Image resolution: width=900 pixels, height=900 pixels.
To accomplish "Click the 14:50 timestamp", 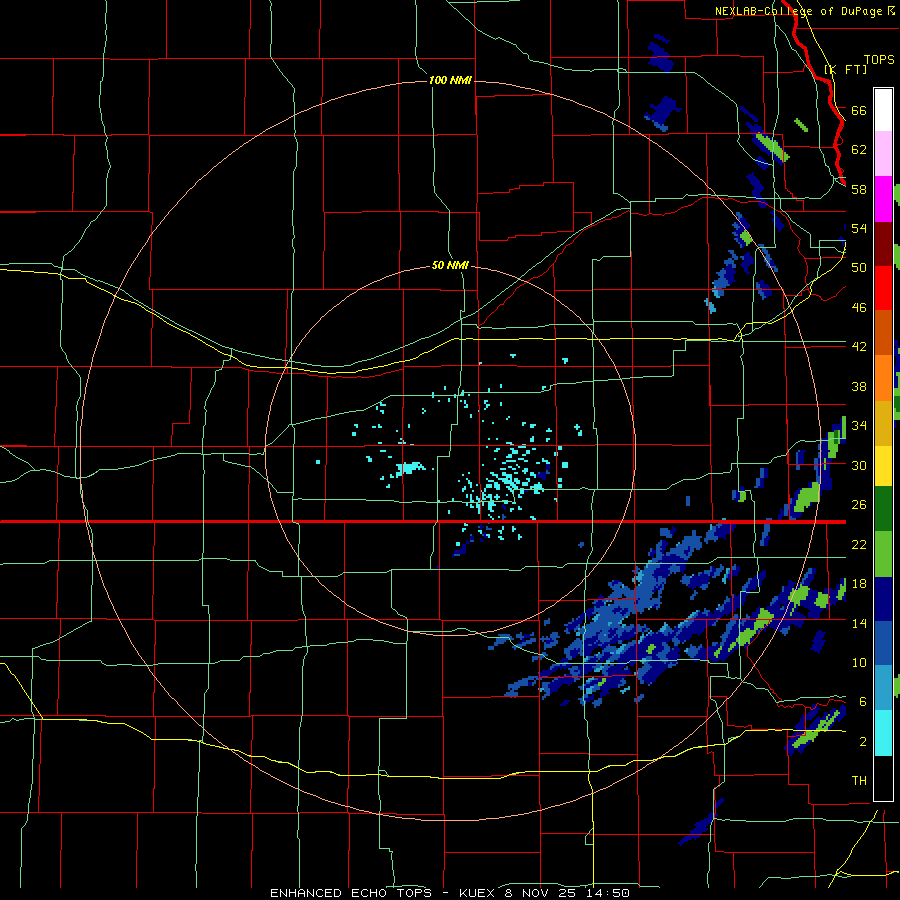I will 608,893.
